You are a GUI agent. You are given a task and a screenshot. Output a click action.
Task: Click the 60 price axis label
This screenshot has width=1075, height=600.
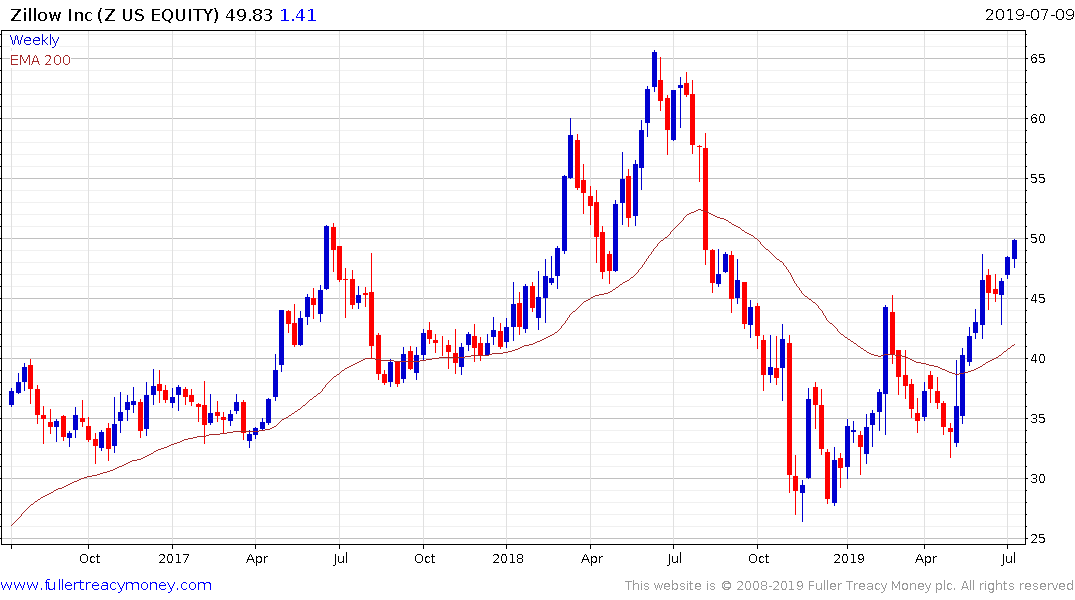1038,119
